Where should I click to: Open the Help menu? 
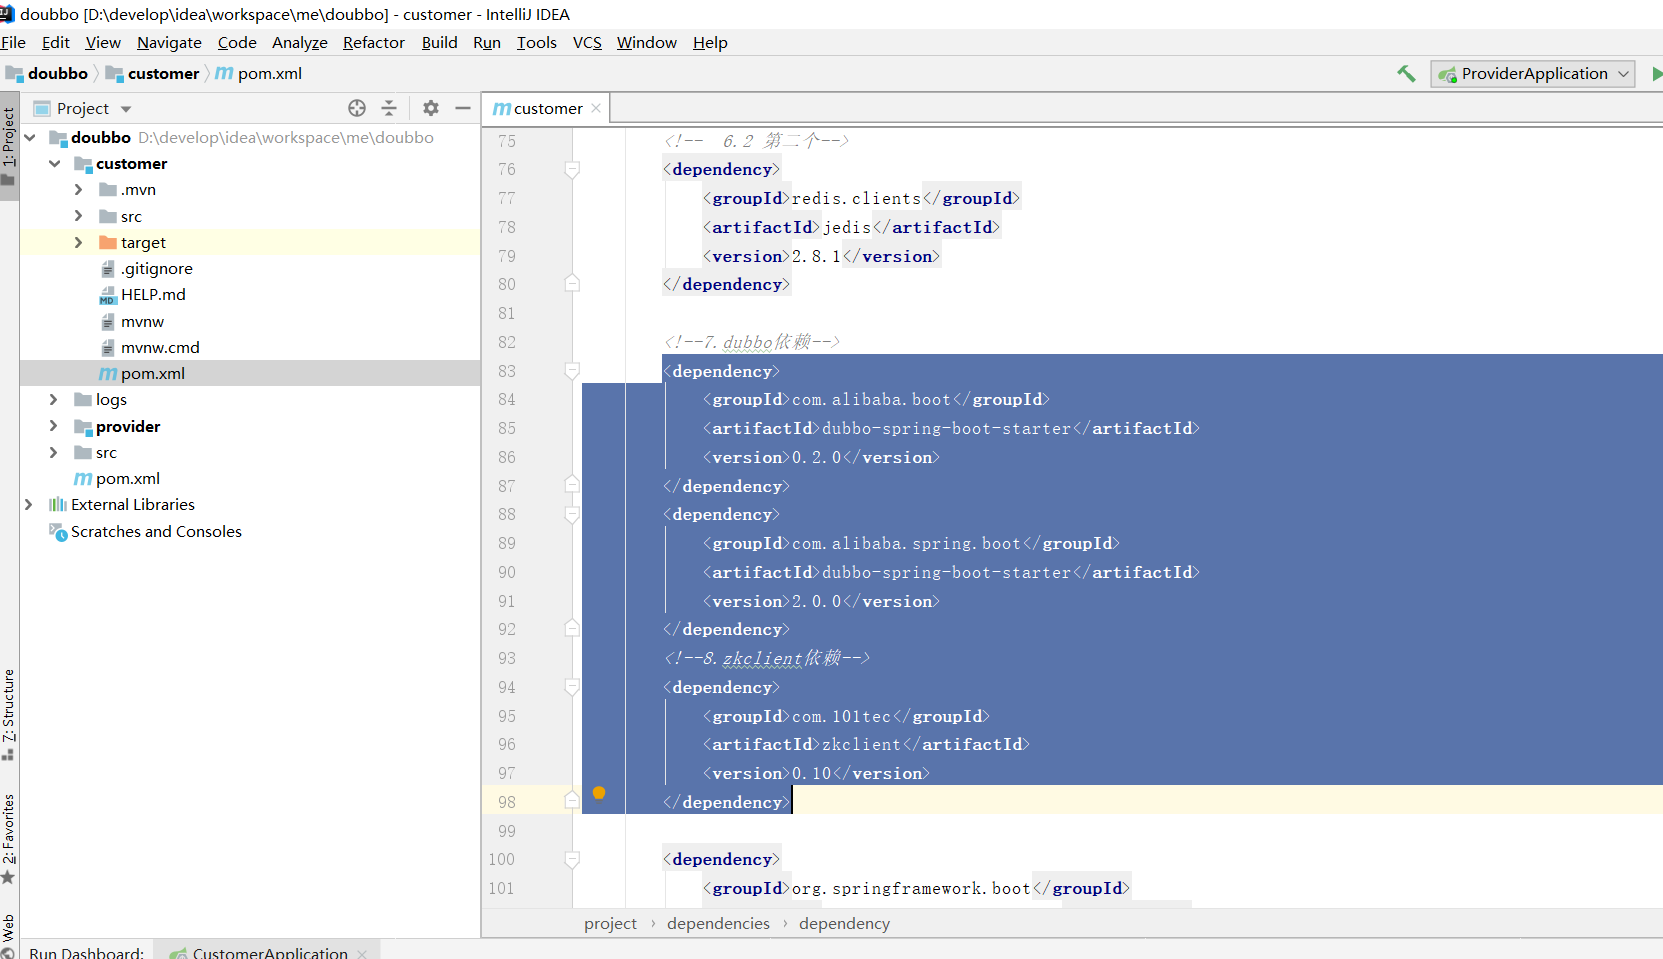pos(710,43)
